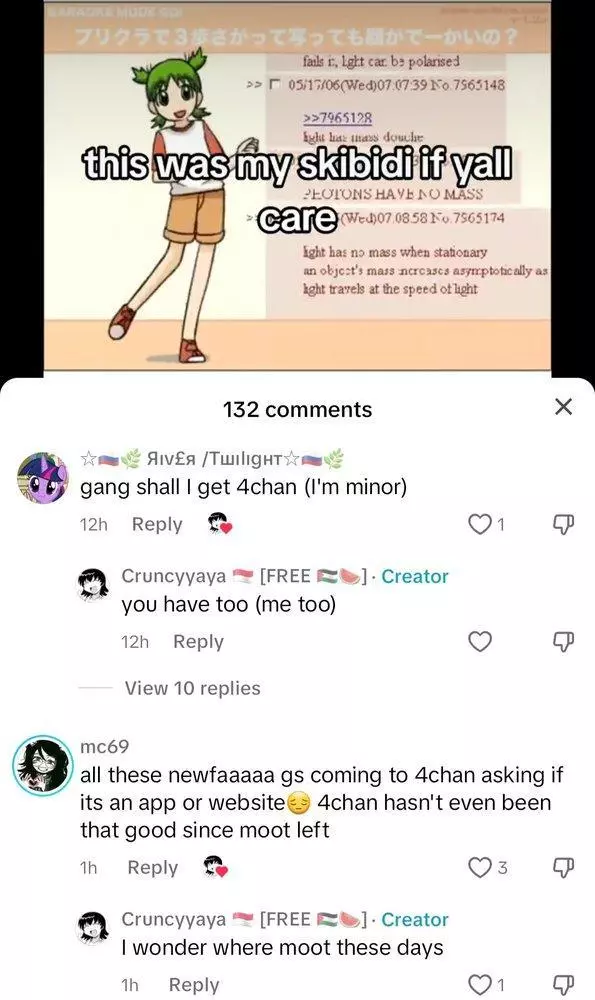Reply to creator's "where moot these days" comment
Image resolution: width=595 pixels, height=1000 pixels.
coord(194,985)
